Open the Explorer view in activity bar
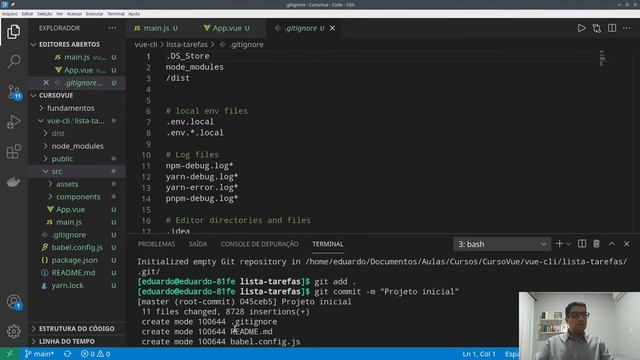Screen dimensions: 640x360 click(x=13, y=31)
